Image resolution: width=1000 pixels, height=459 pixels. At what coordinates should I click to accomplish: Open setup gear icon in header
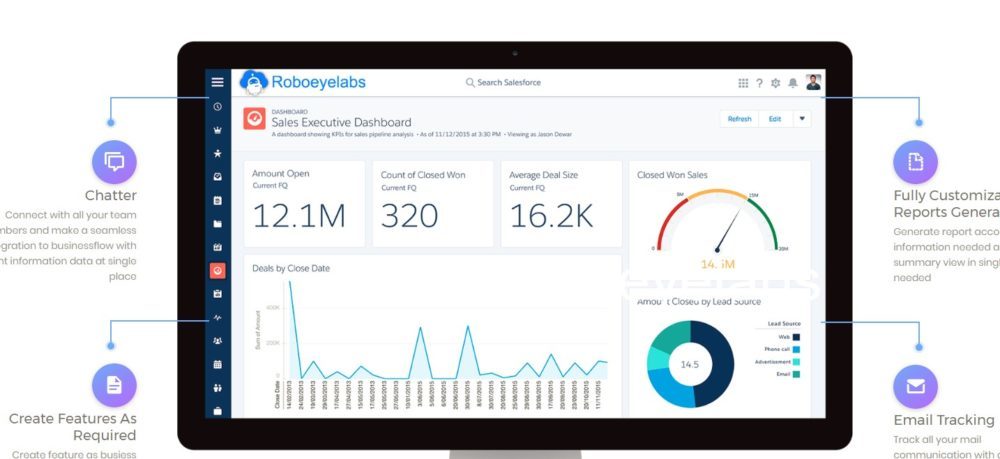coord(776,83)
